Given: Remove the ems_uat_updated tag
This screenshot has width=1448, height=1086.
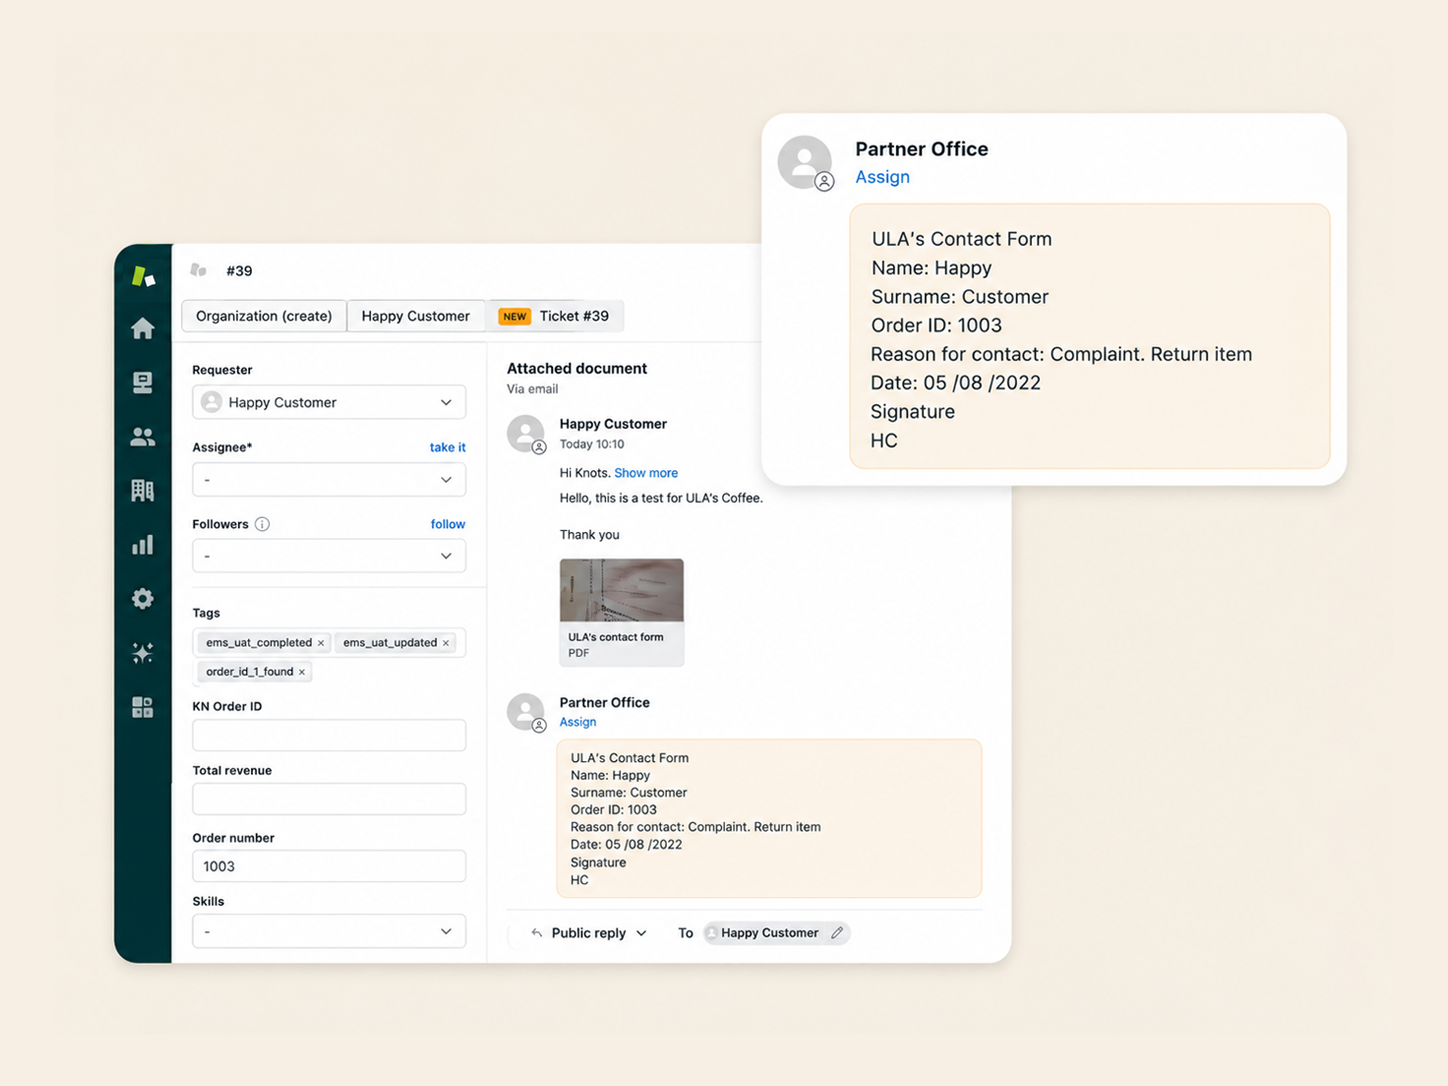Looking at the screenshot, I should (x=446, y=643).
